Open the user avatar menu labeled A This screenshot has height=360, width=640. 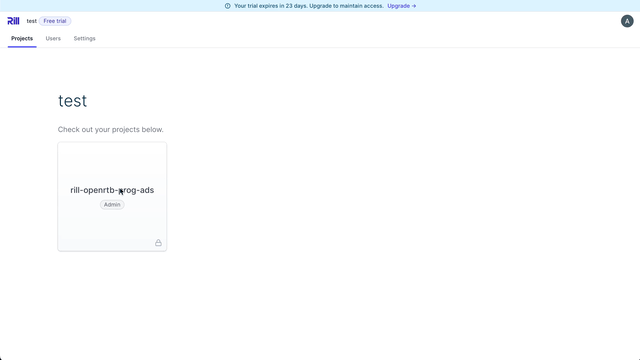(627, 21)
